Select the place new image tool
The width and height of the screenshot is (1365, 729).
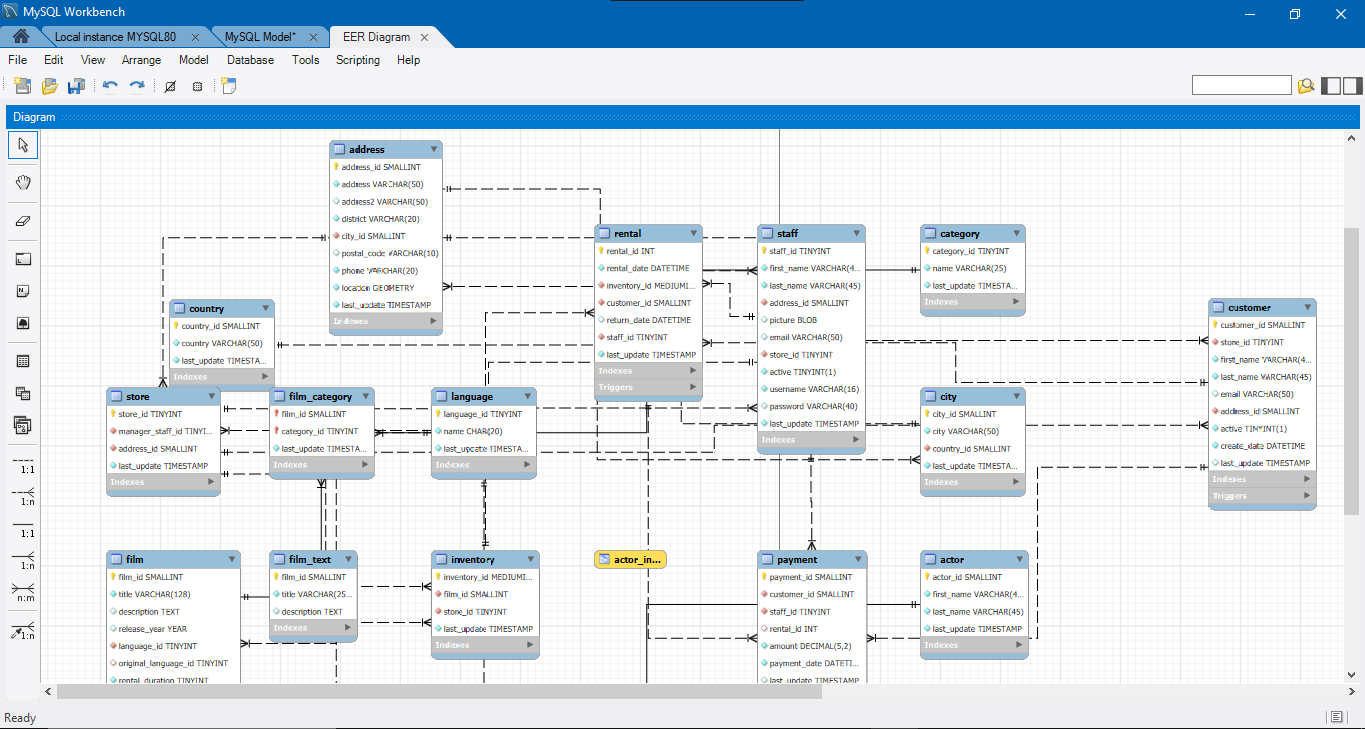[23, 324]
